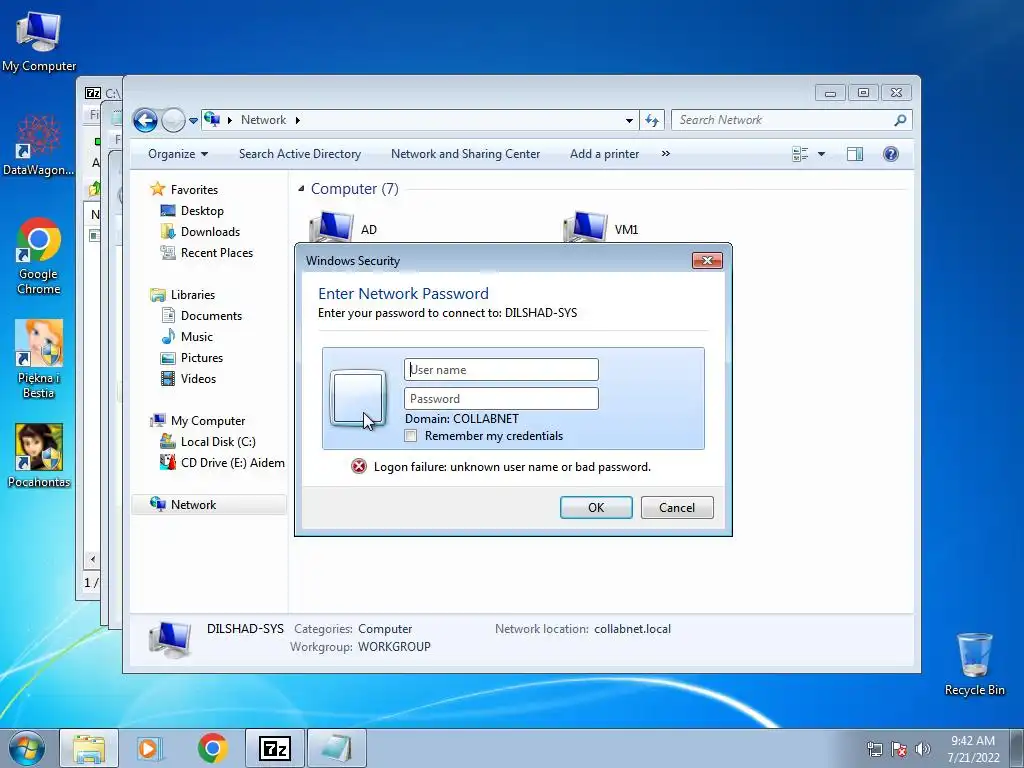
Task: Click the Action Center flag tray icon
Action: coord(899,749)
